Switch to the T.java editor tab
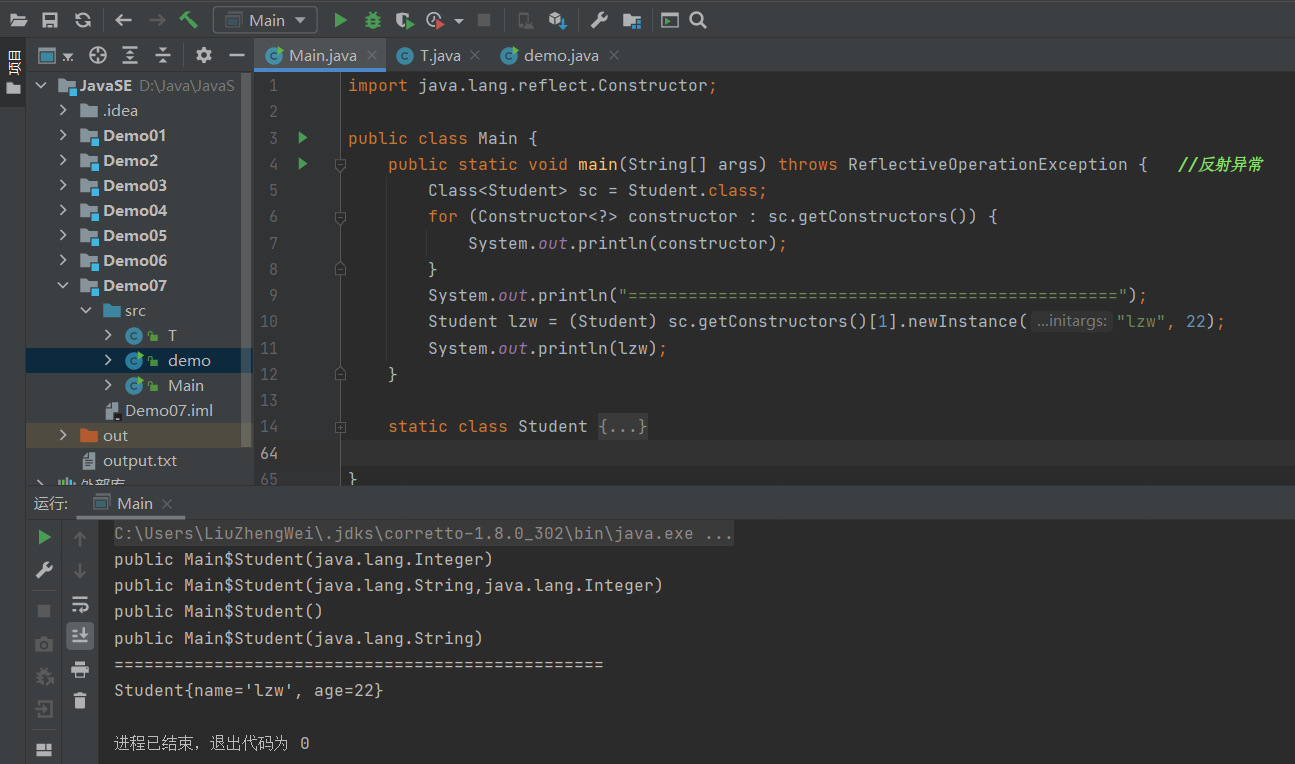This screenshot has height=764, width=1295. tap(438, 55)
